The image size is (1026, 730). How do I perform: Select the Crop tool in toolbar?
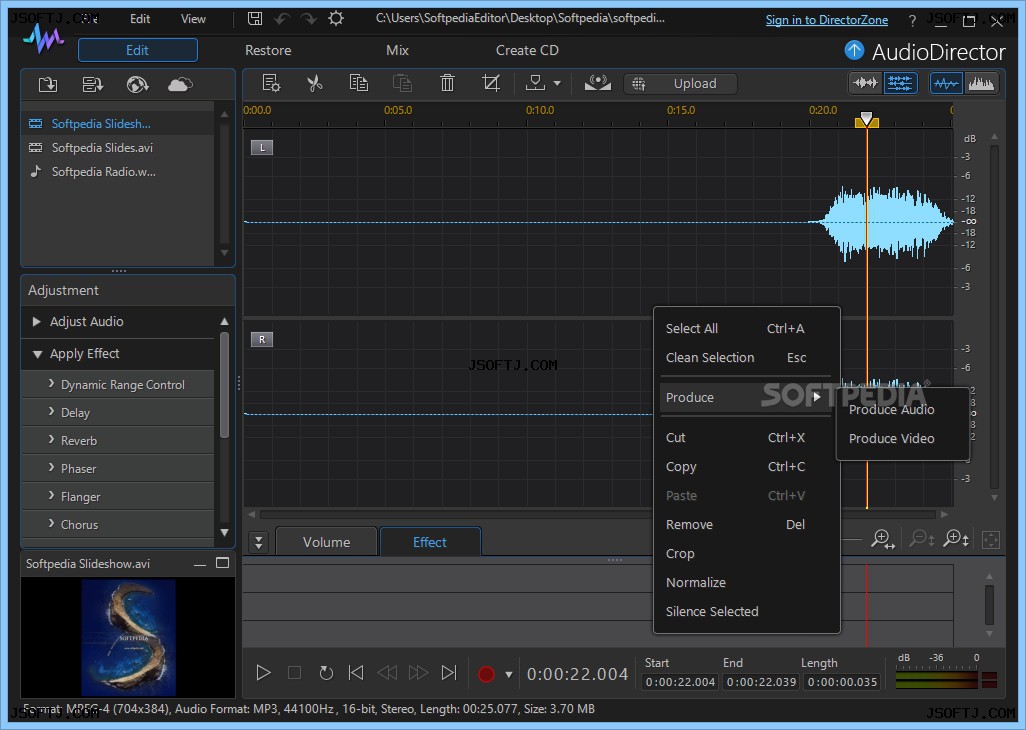pyautogui.click(x=491, y=83)
